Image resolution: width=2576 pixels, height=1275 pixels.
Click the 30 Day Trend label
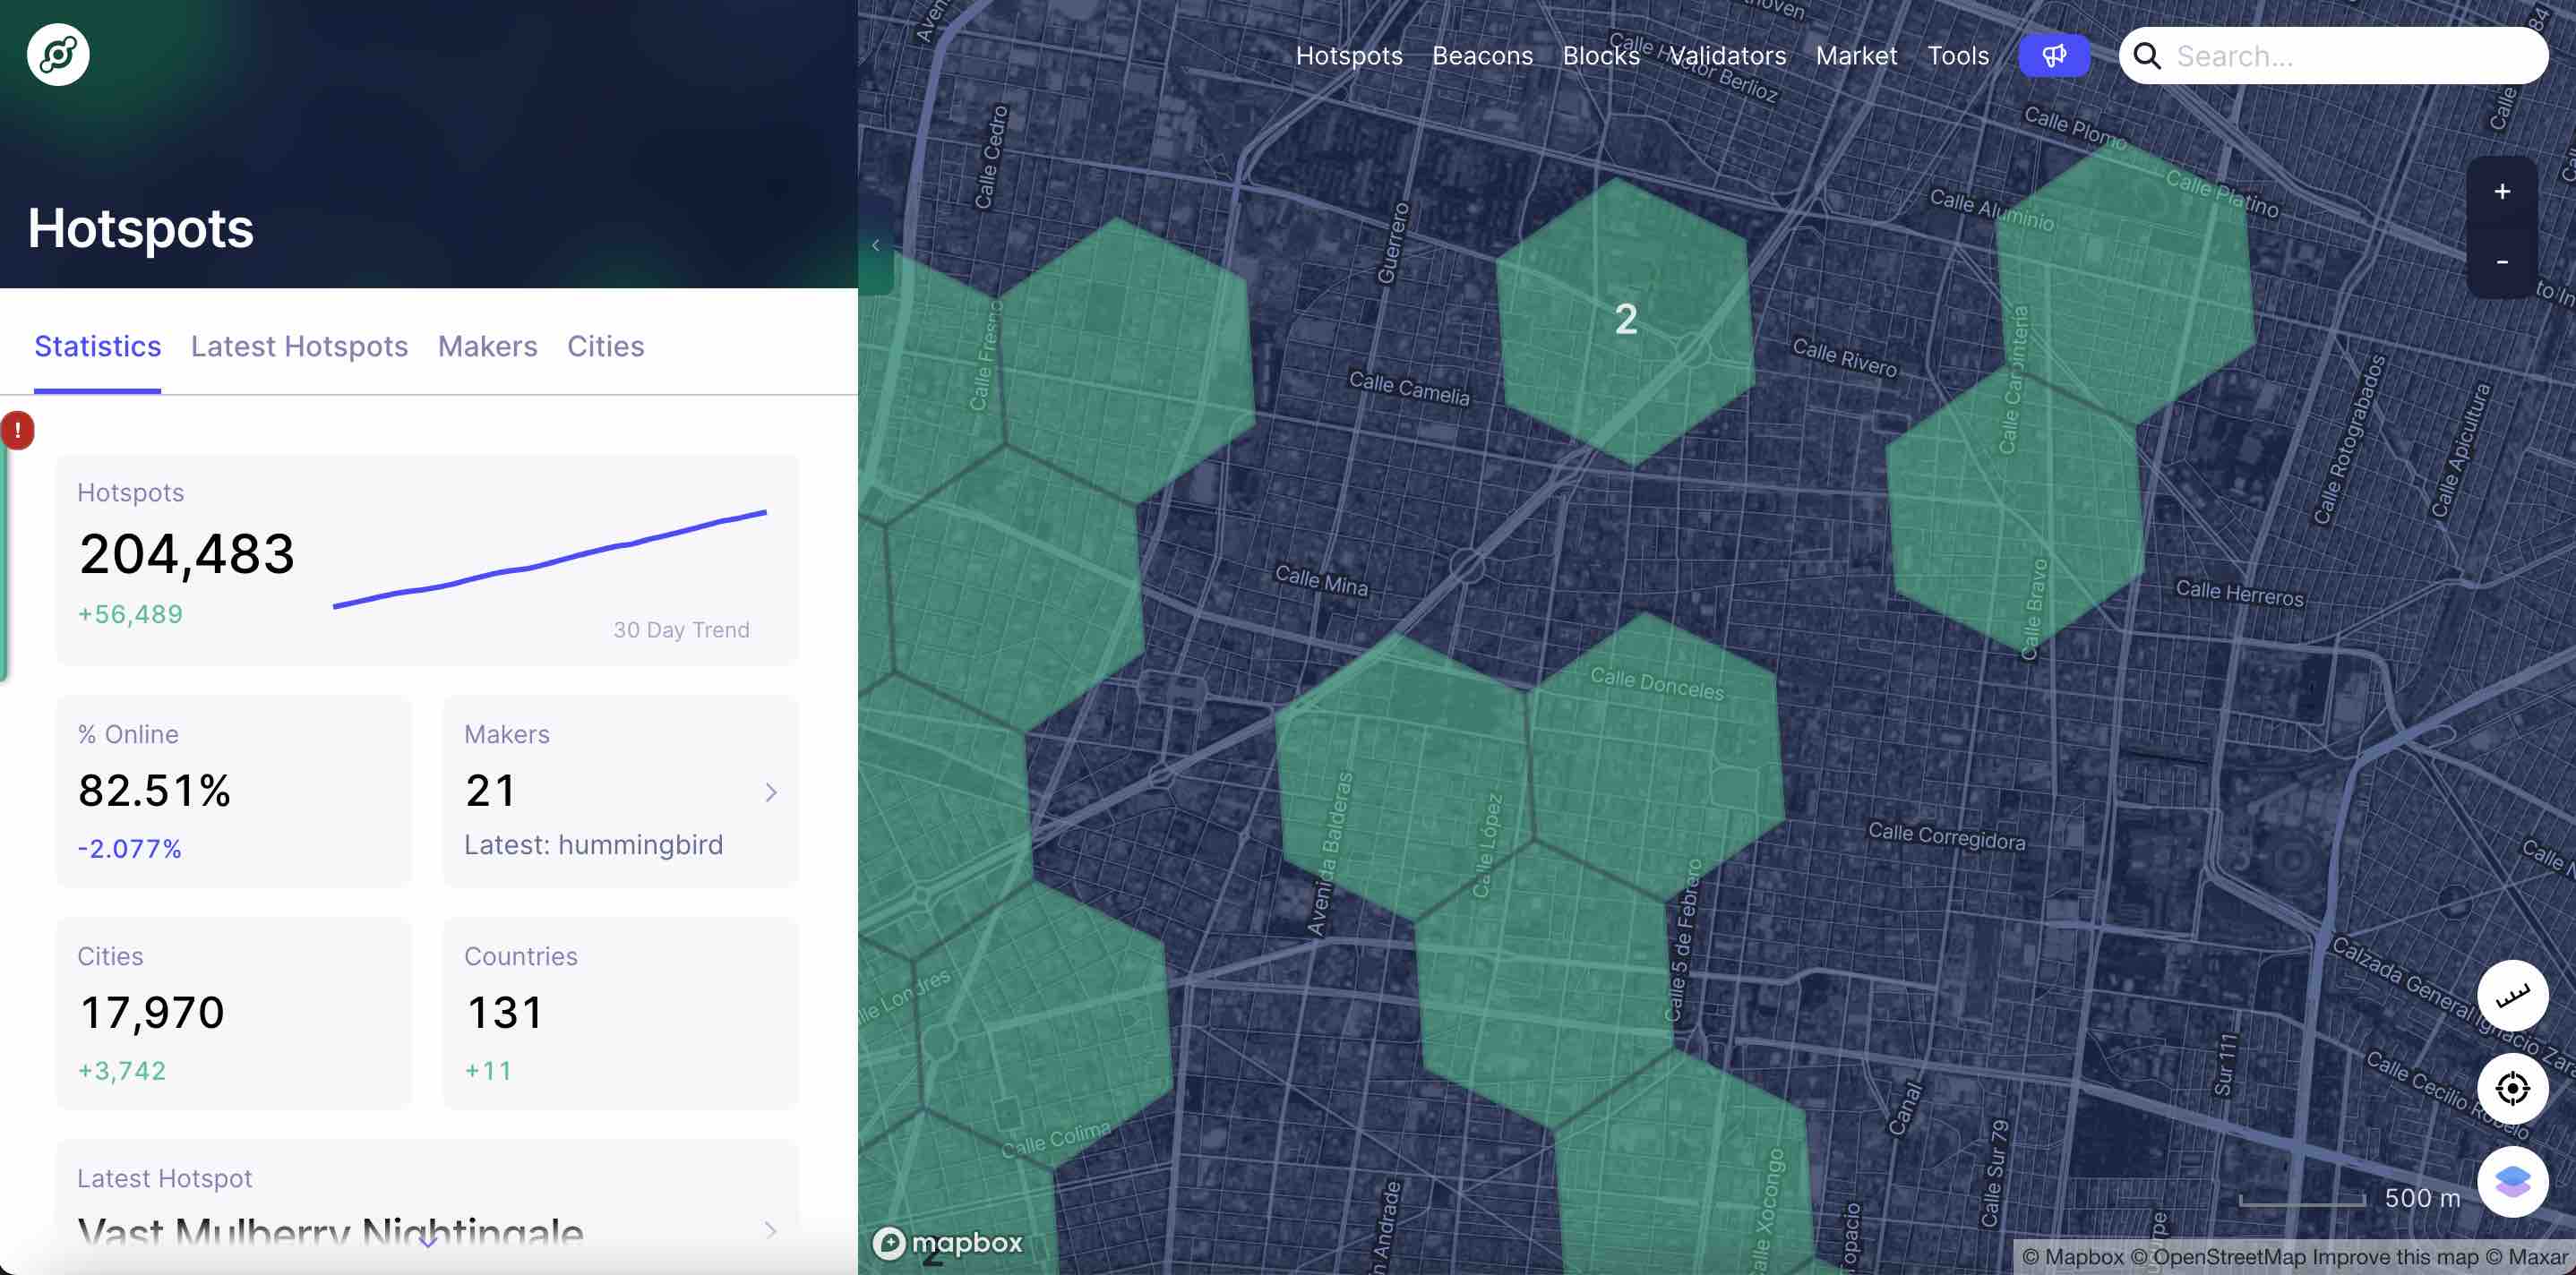click(x=682, y=630)
